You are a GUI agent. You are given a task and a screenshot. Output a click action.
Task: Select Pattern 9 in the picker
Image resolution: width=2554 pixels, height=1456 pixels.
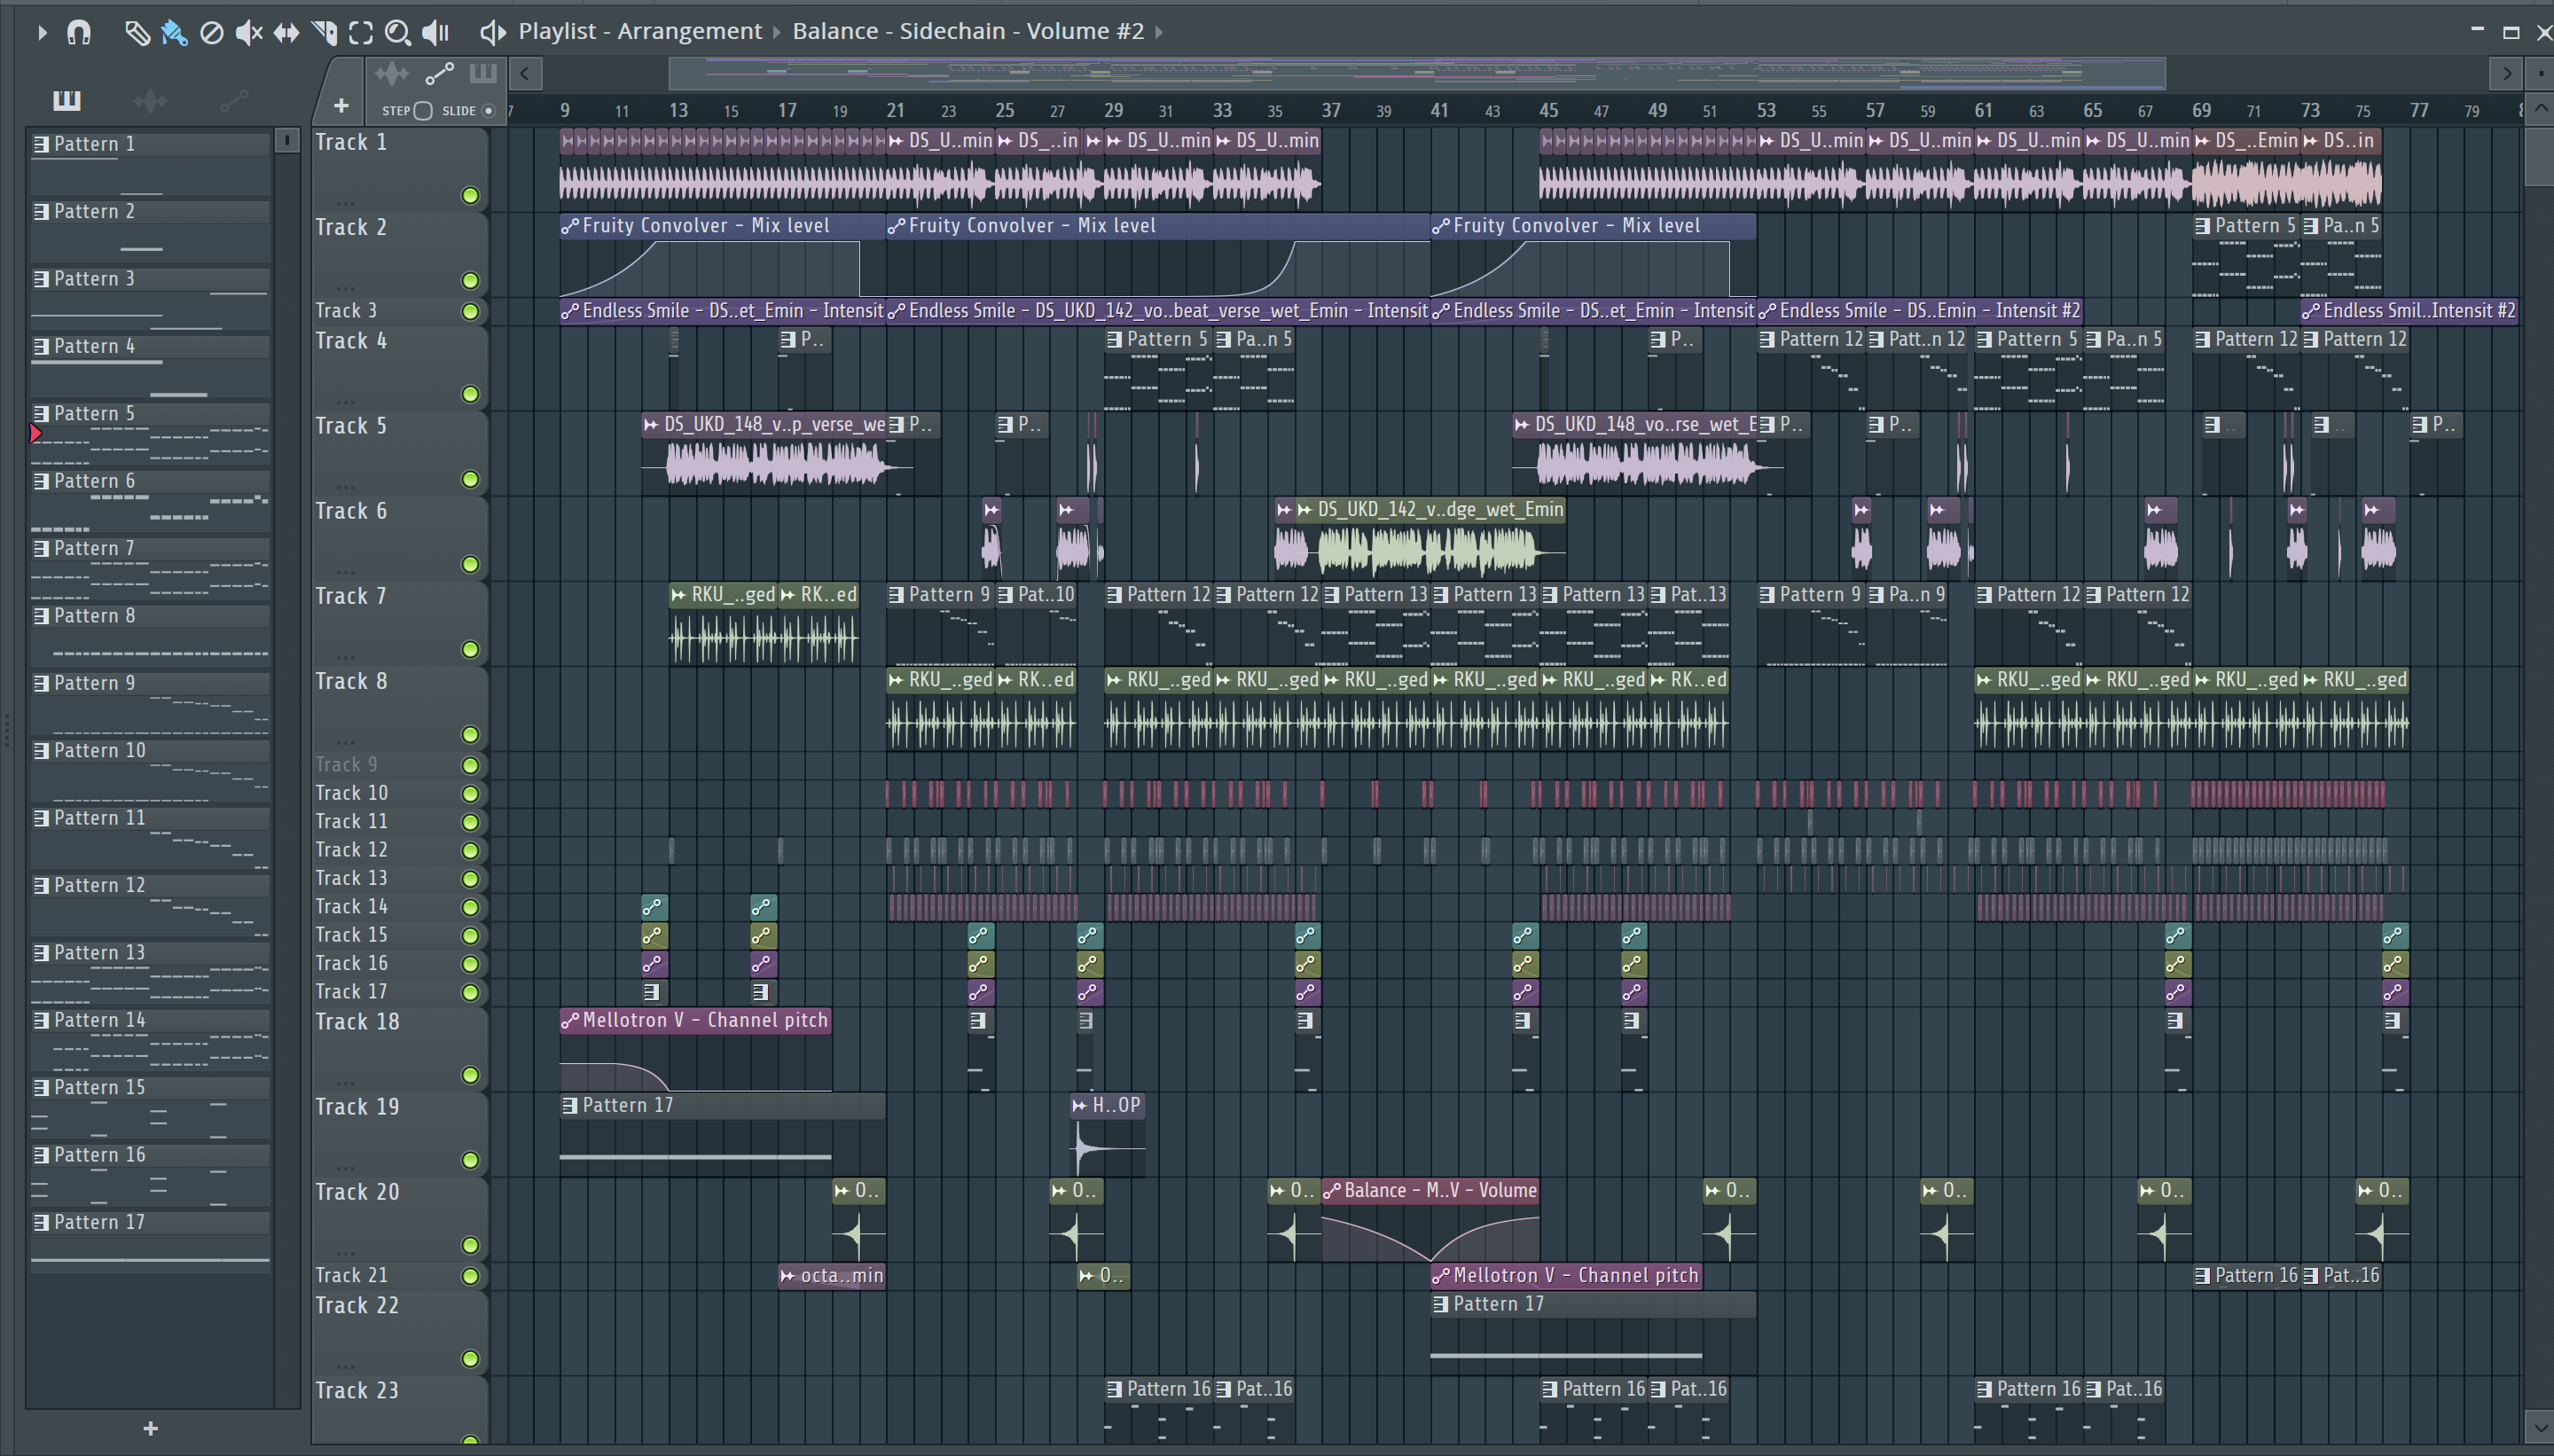pos(150,684)
